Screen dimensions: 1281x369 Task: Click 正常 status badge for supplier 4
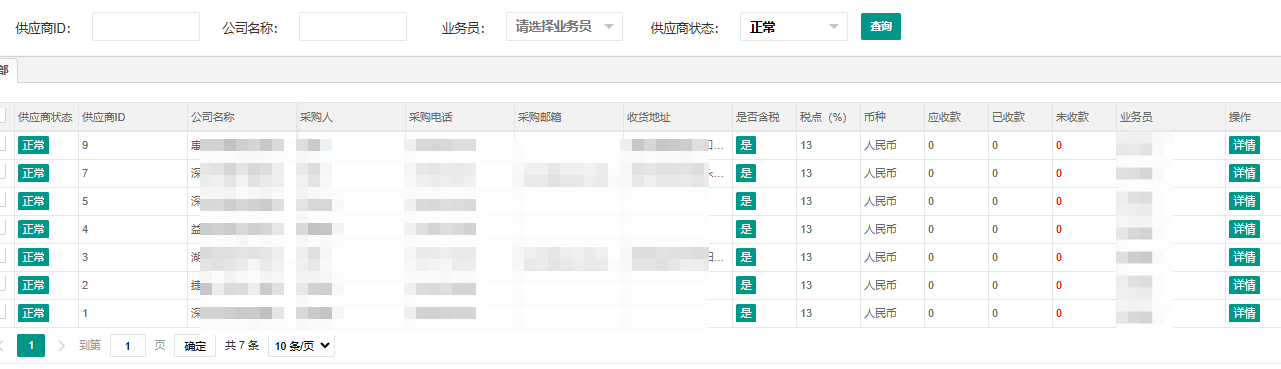[x=34, y=229]
